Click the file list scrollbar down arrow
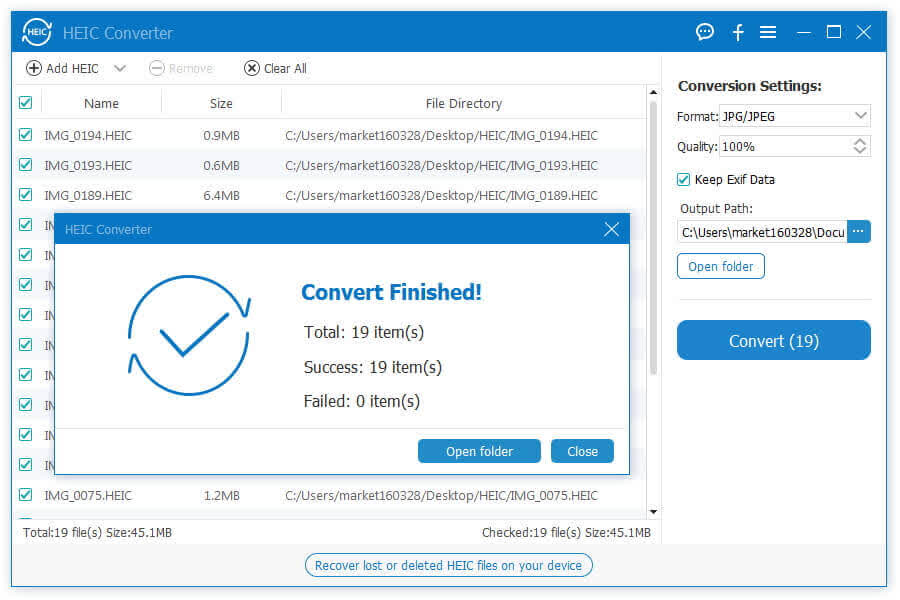This screenshot has width=900, height=600. coord(652,513)
